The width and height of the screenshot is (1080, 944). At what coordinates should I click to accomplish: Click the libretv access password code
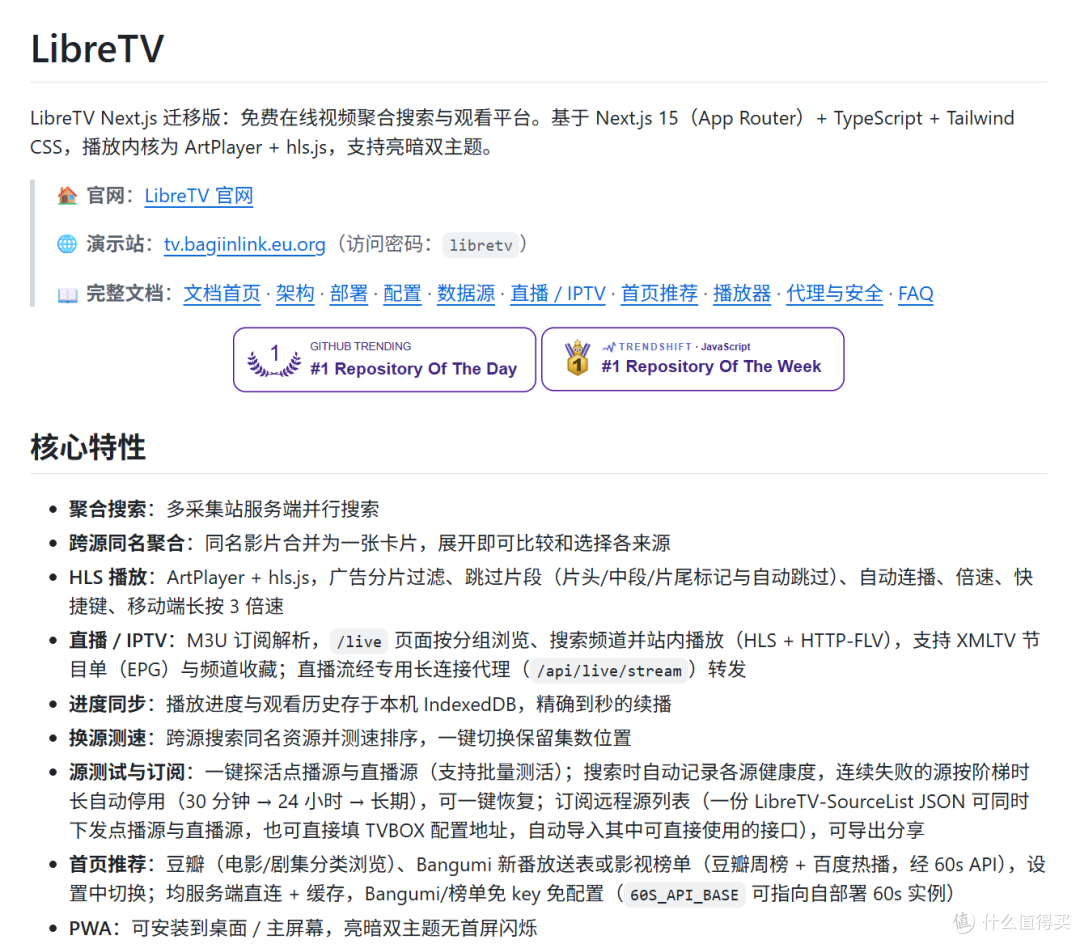(481, 245)
